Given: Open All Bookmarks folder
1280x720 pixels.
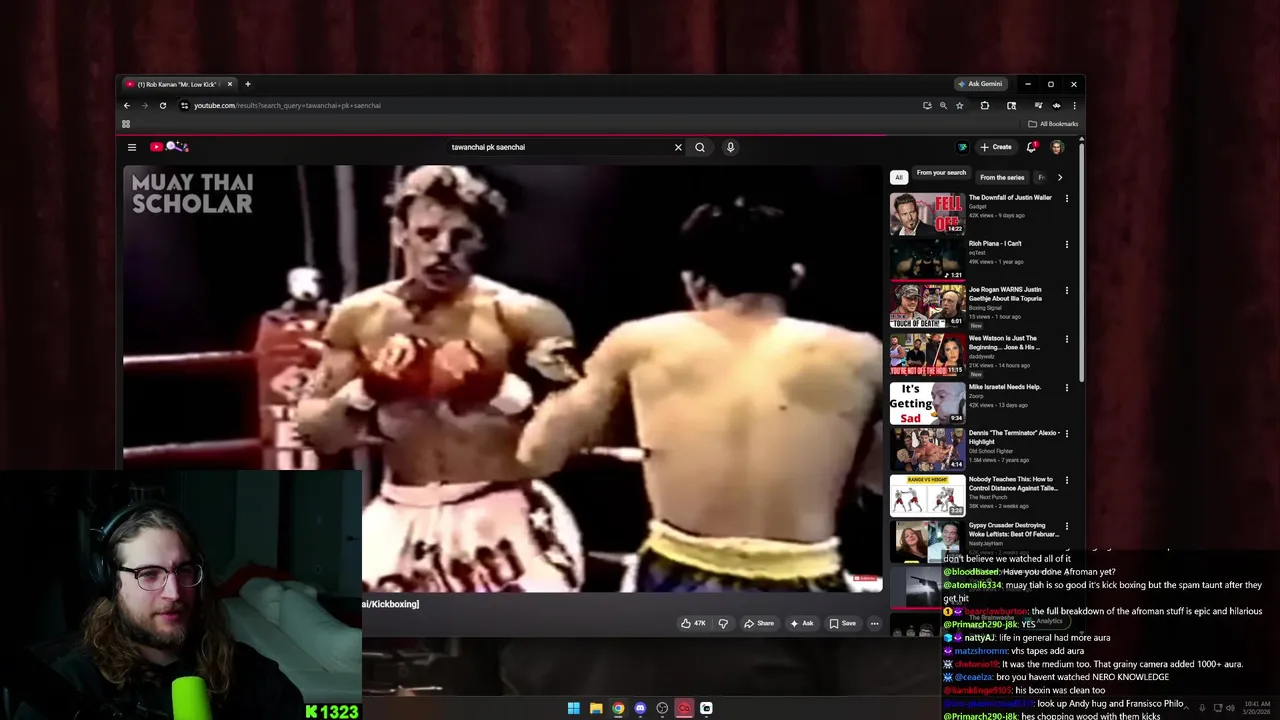Looking at the screenshot, I should pos(1053,124).
